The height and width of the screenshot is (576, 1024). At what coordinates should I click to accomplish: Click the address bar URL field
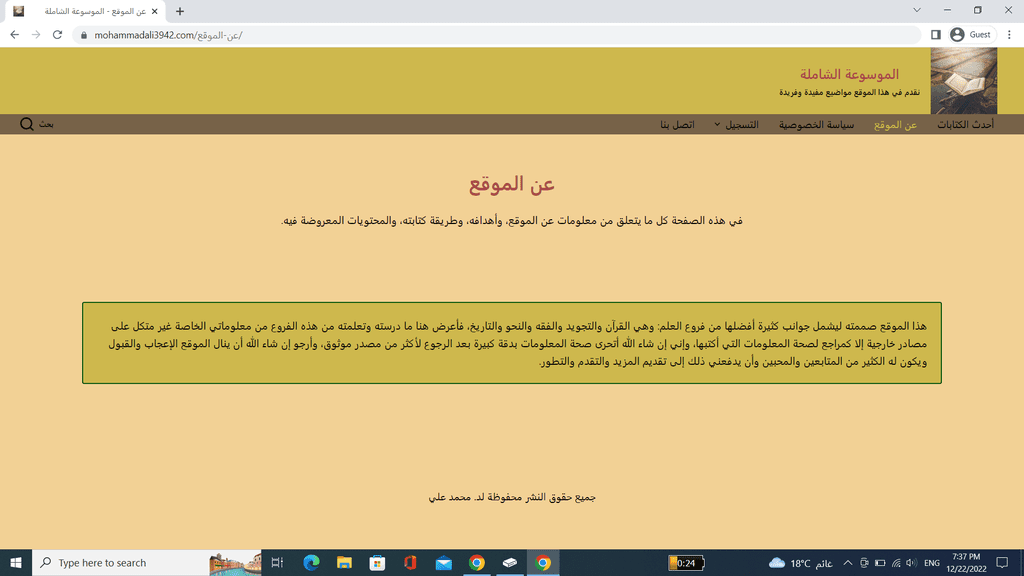(x=496, y=35)
